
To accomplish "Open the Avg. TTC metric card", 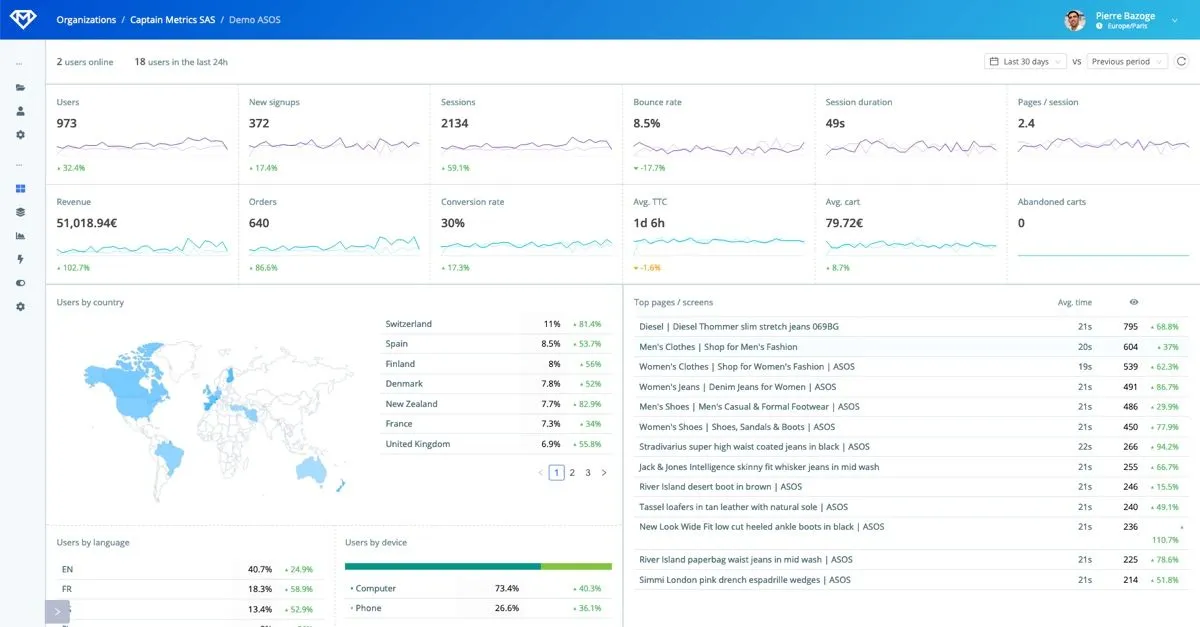I will click(x=718, y=234).
